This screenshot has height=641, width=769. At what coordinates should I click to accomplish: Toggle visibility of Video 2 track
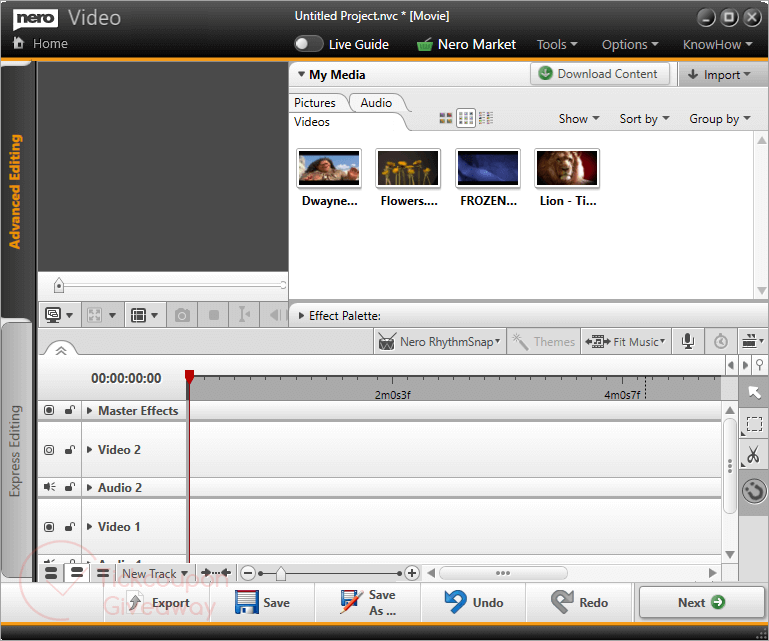click(x=49, y=450)
